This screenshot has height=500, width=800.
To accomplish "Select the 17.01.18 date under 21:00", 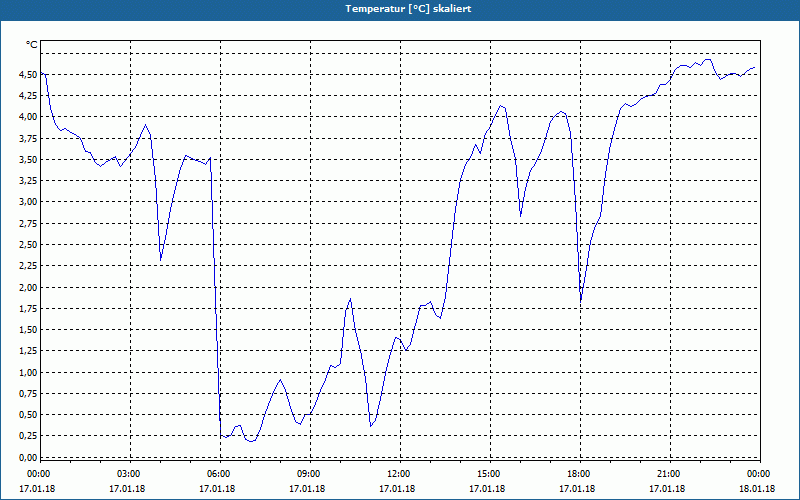I will [667, 489].
